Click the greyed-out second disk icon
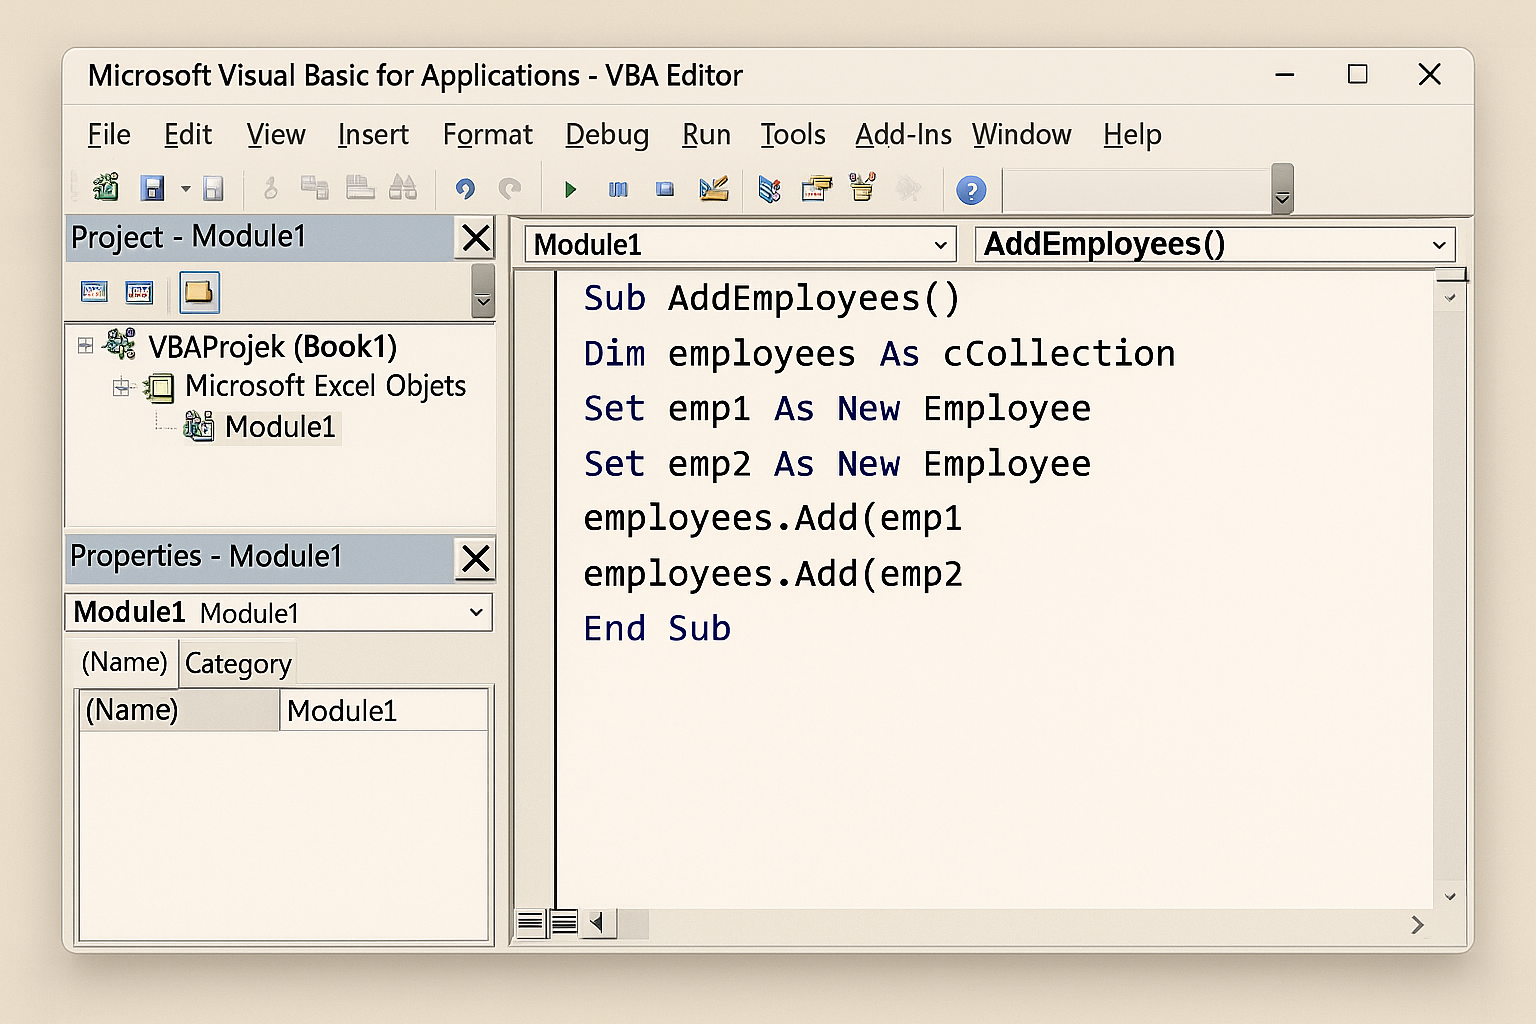The image size is (1536, 1024). (x=213, y=188)
